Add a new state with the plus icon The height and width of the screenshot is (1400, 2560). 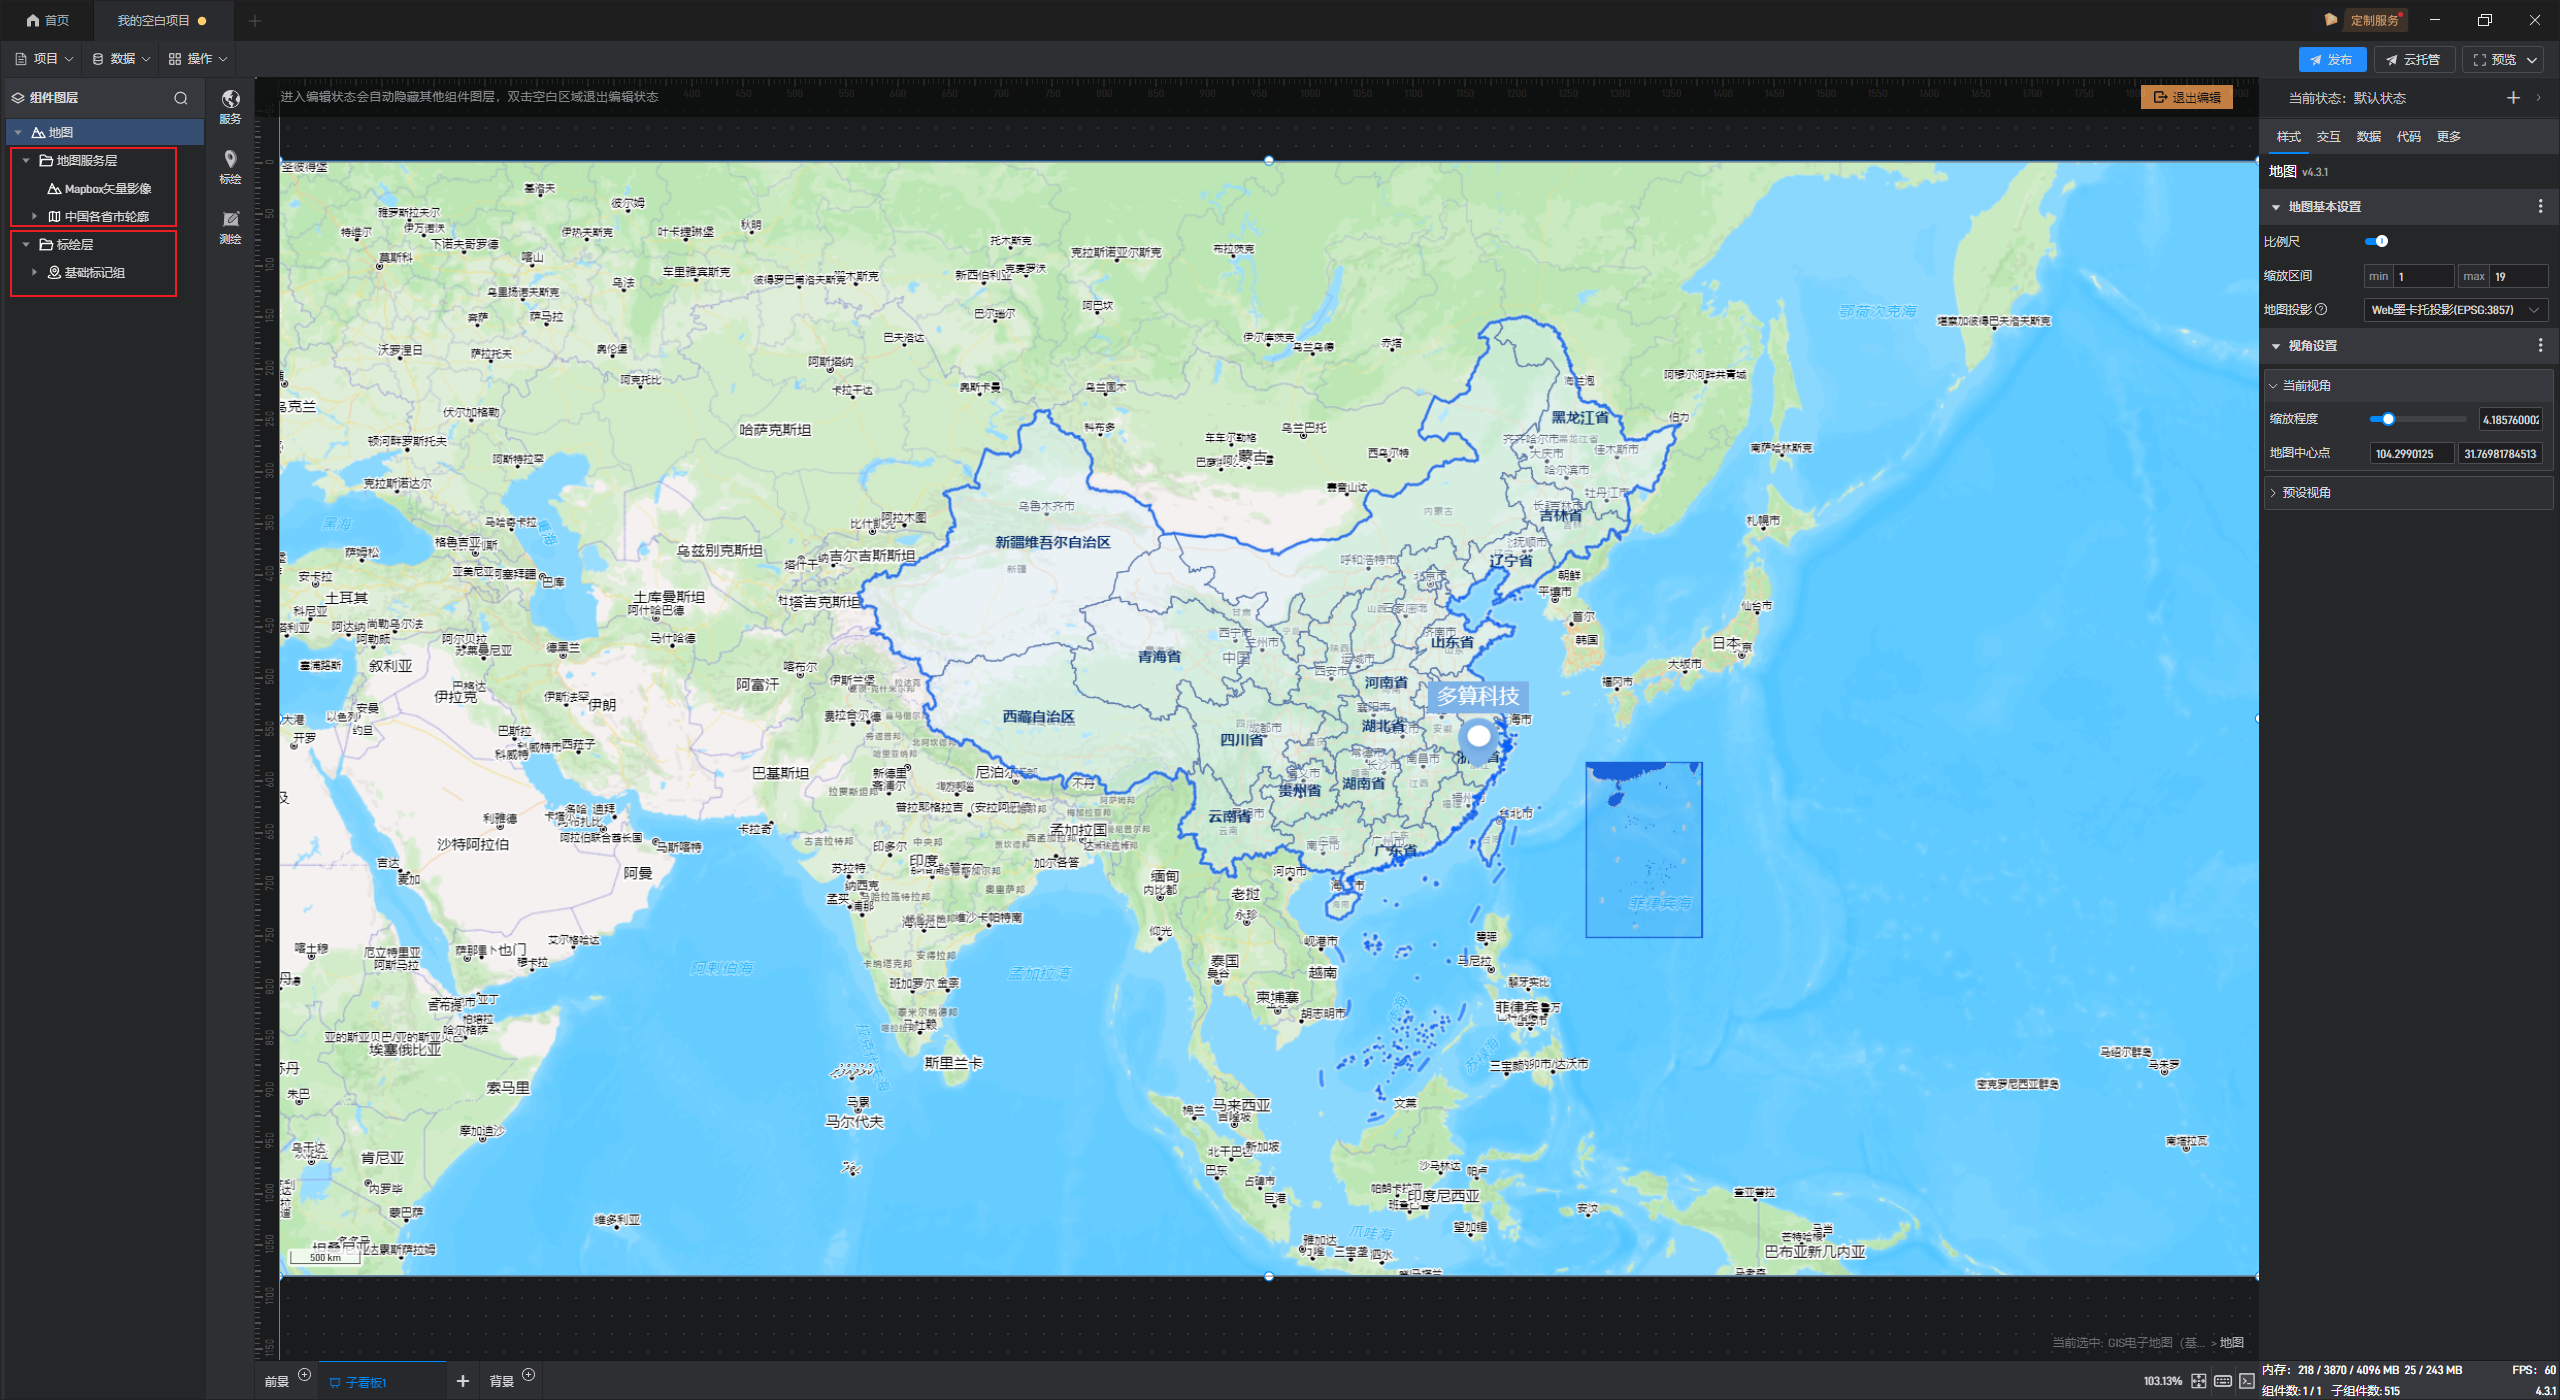[x=2513, y=98]
